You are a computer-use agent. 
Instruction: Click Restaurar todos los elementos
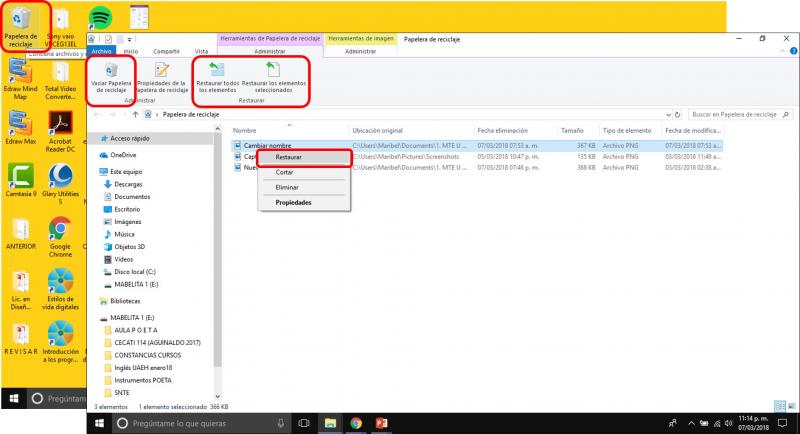(x=217, y=78)
